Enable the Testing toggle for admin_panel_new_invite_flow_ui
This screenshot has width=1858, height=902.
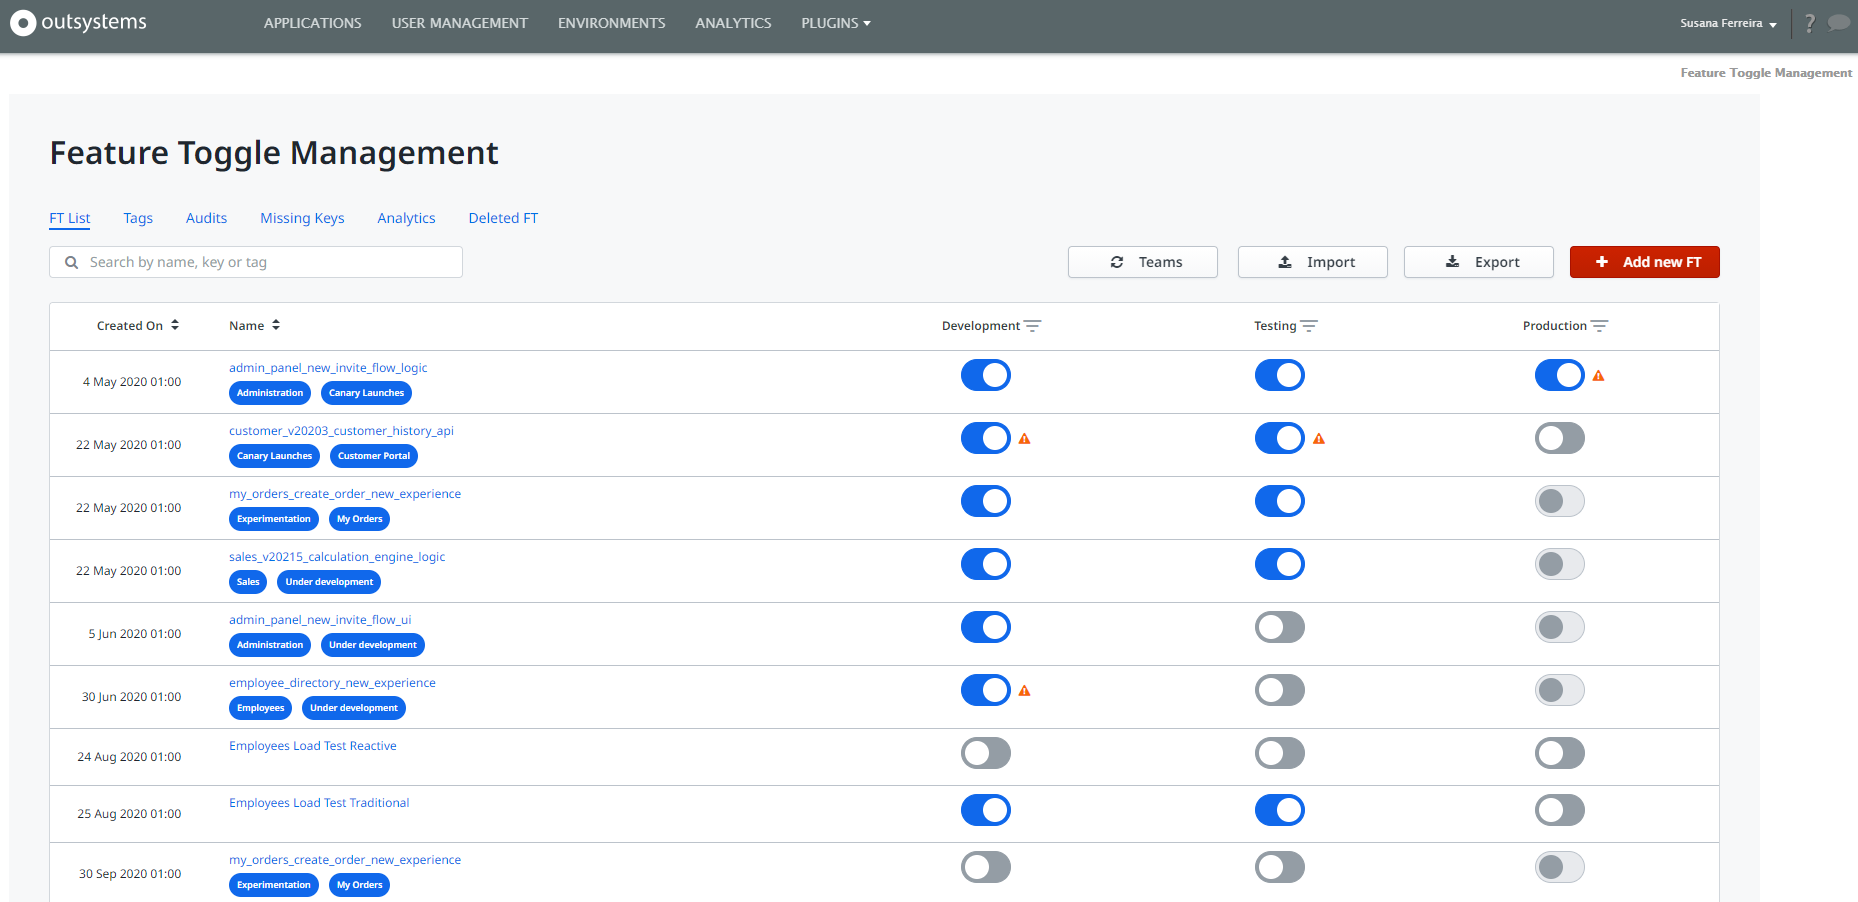point(1280,627)
